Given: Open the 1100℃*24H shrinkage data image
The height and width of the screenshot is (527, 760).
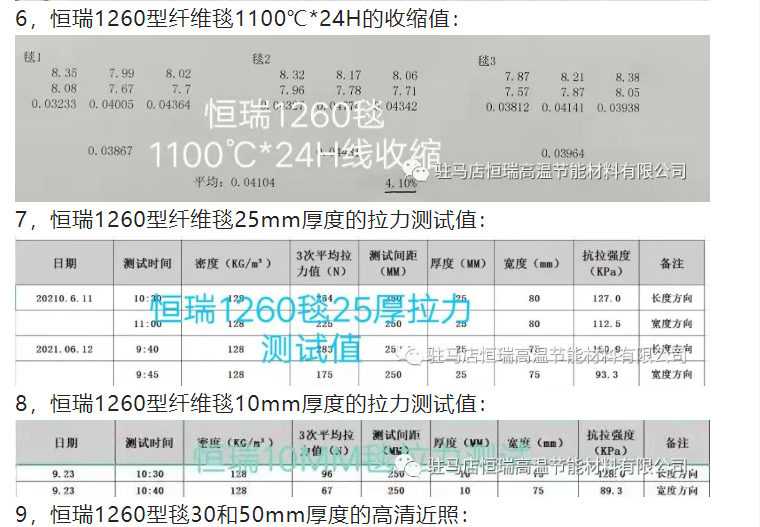Looking at the screenshot, I should point(362,118).
